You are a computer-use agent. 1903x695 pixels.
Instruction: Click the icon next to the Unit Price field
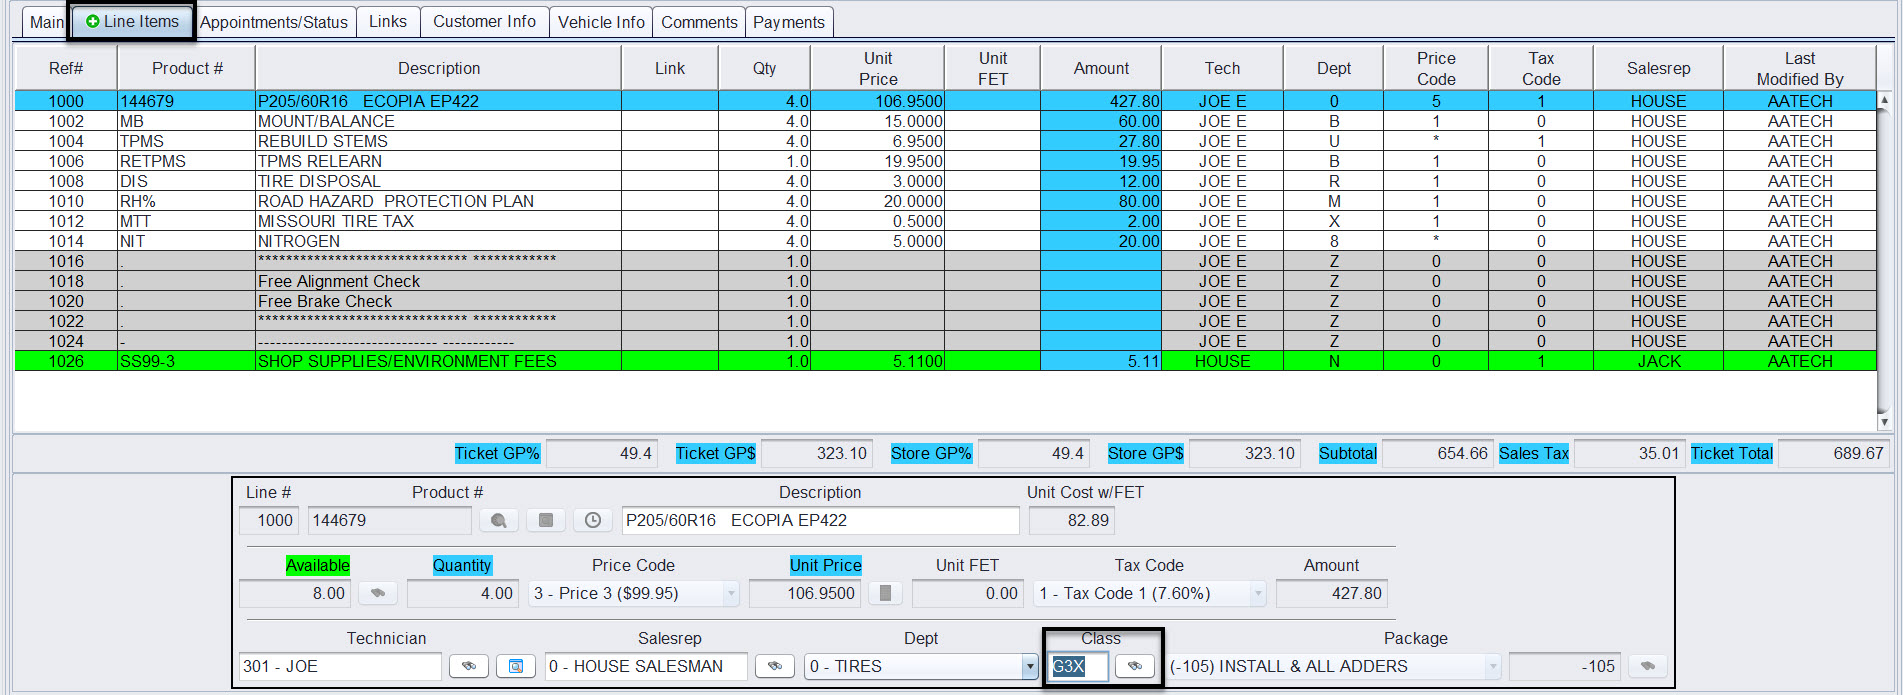(x=885, y=593)
